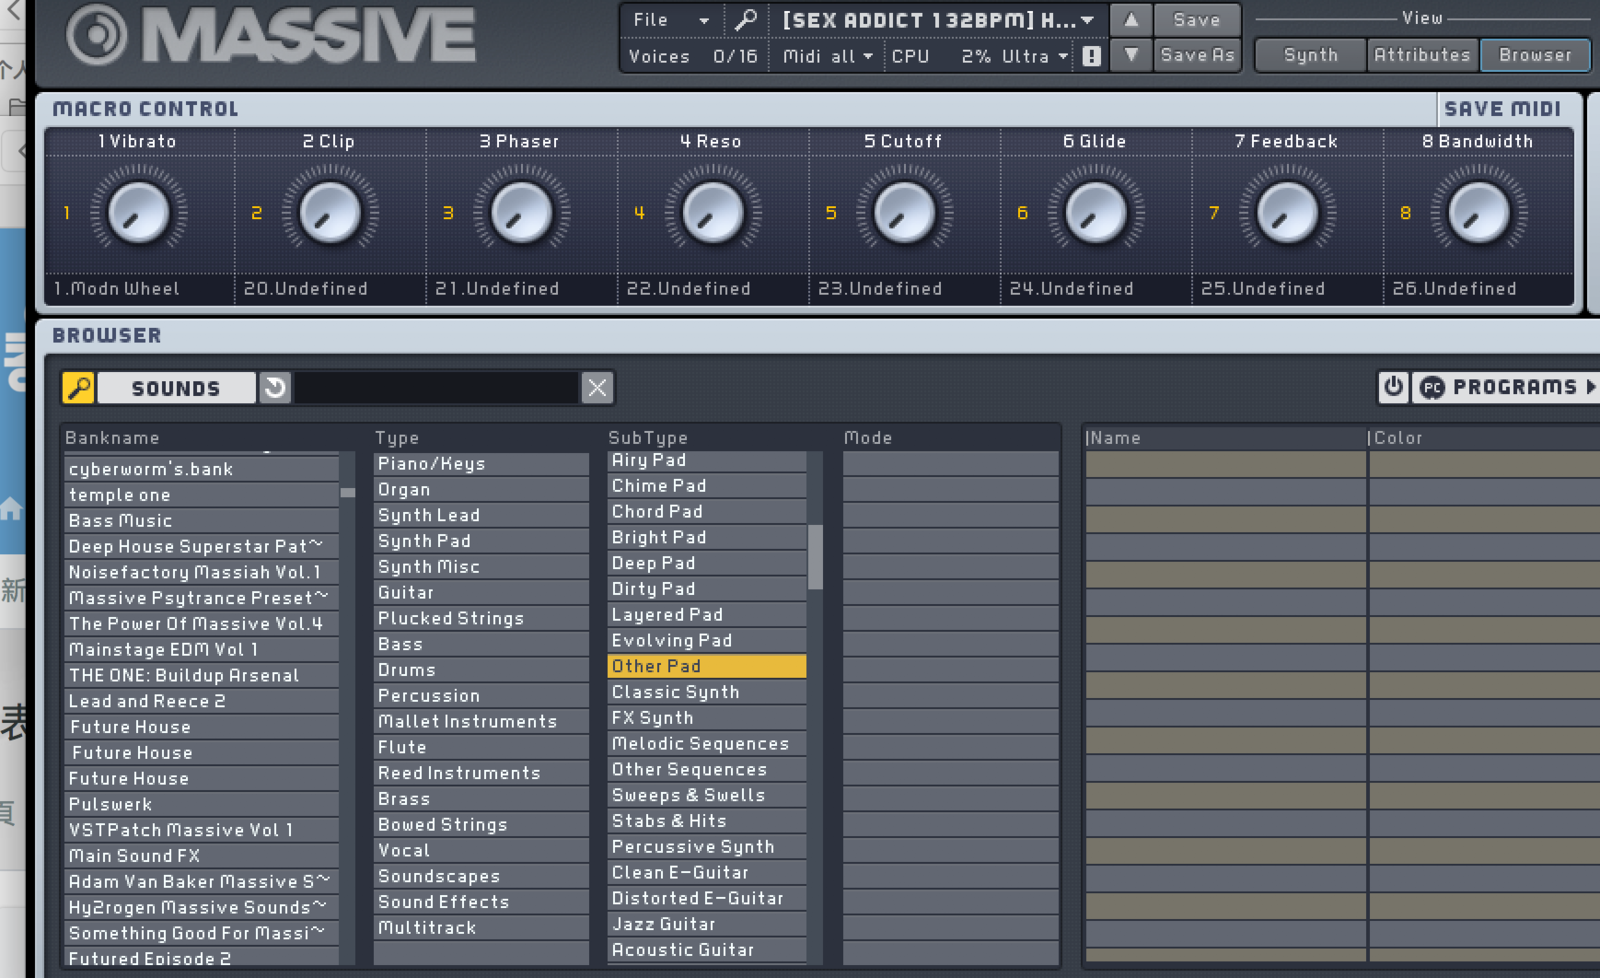Switch to Synth view
This screenshot has width=1600, height=978.
coord(1310,55)
